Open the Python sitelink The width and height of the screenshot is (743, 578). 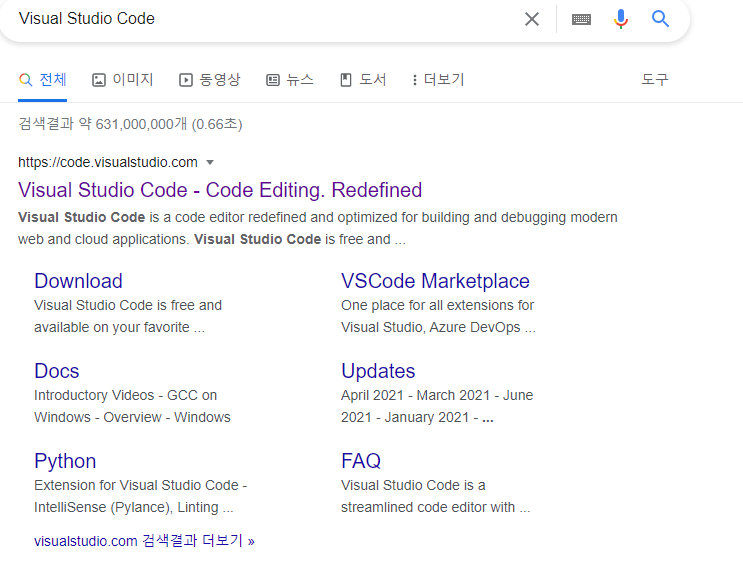tap(65, 461)
